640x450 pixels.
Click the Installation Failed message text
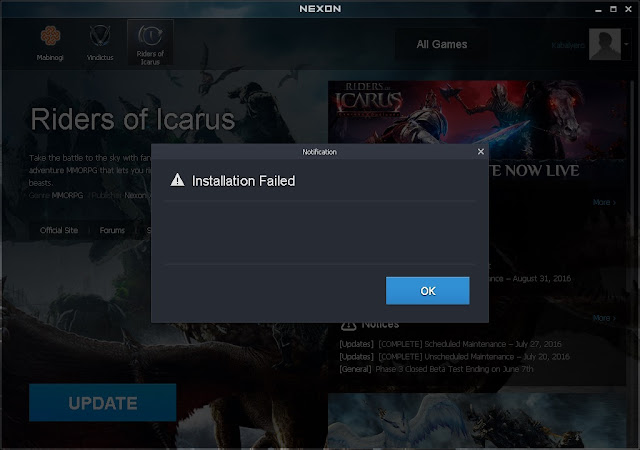pyautogui.click(x=243, y=181)
